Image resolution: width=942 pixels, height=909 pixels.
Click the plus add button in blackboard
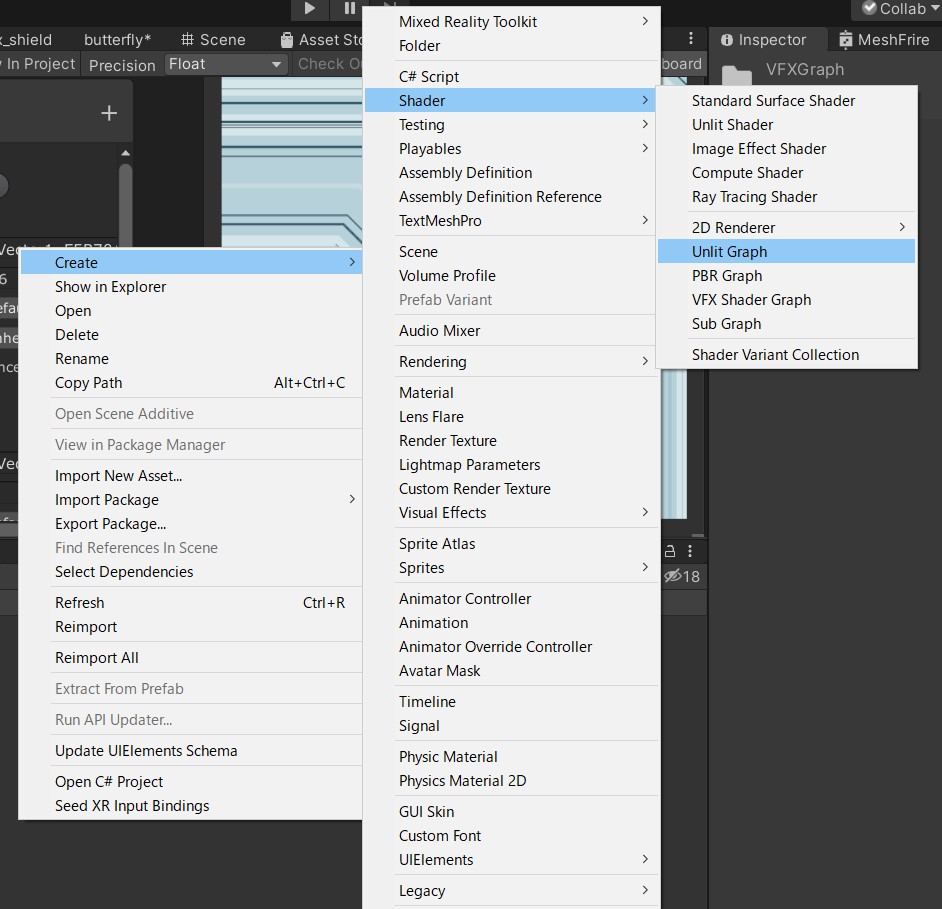109,113
